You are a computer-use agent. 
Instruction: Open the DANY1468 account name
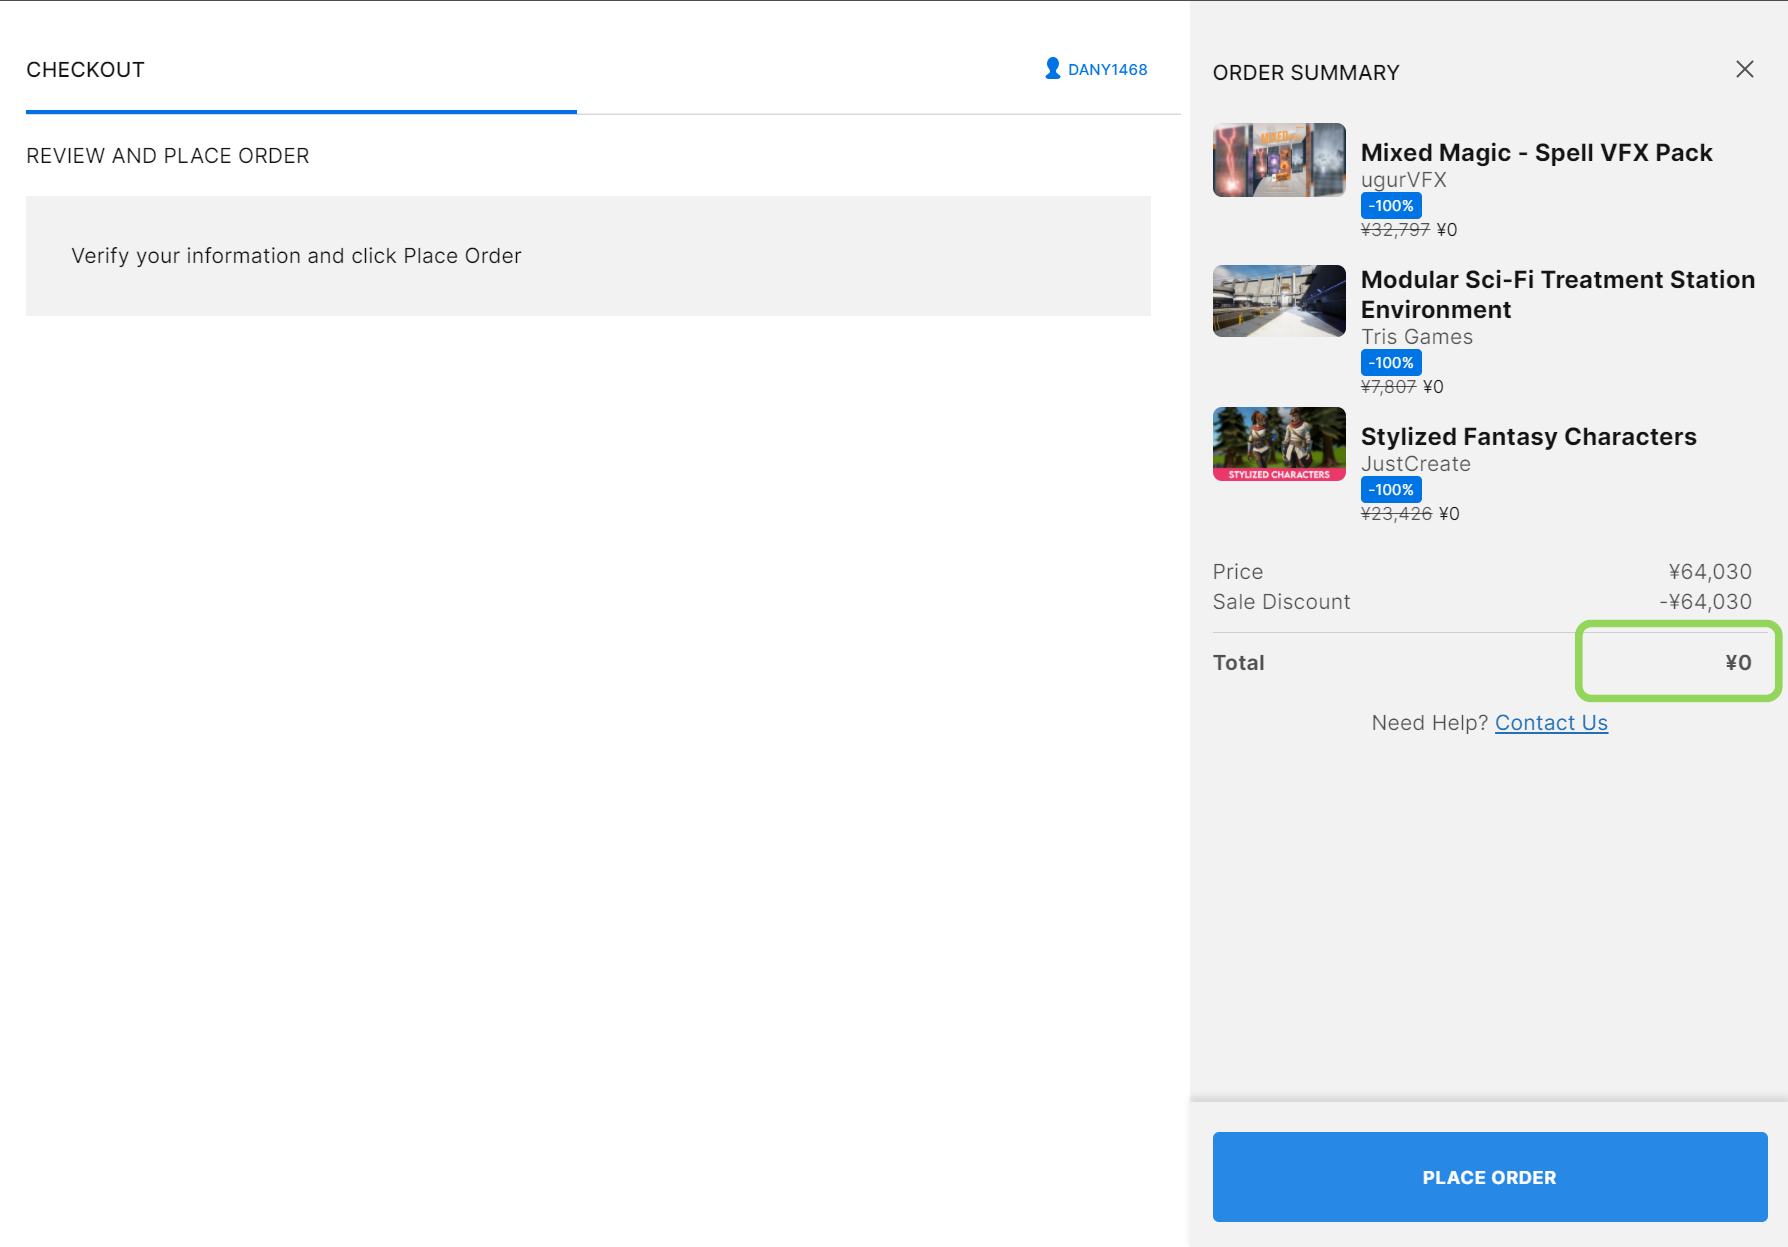click(x=1107, y=70)
